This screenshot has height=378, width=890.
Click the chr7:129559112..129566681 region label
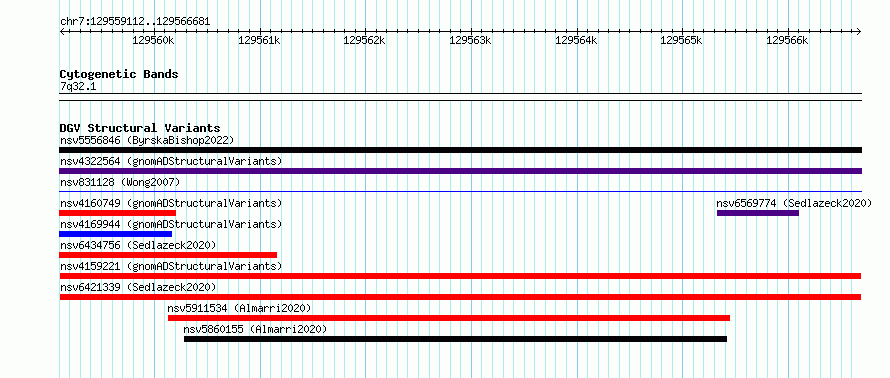coord(135,22)
